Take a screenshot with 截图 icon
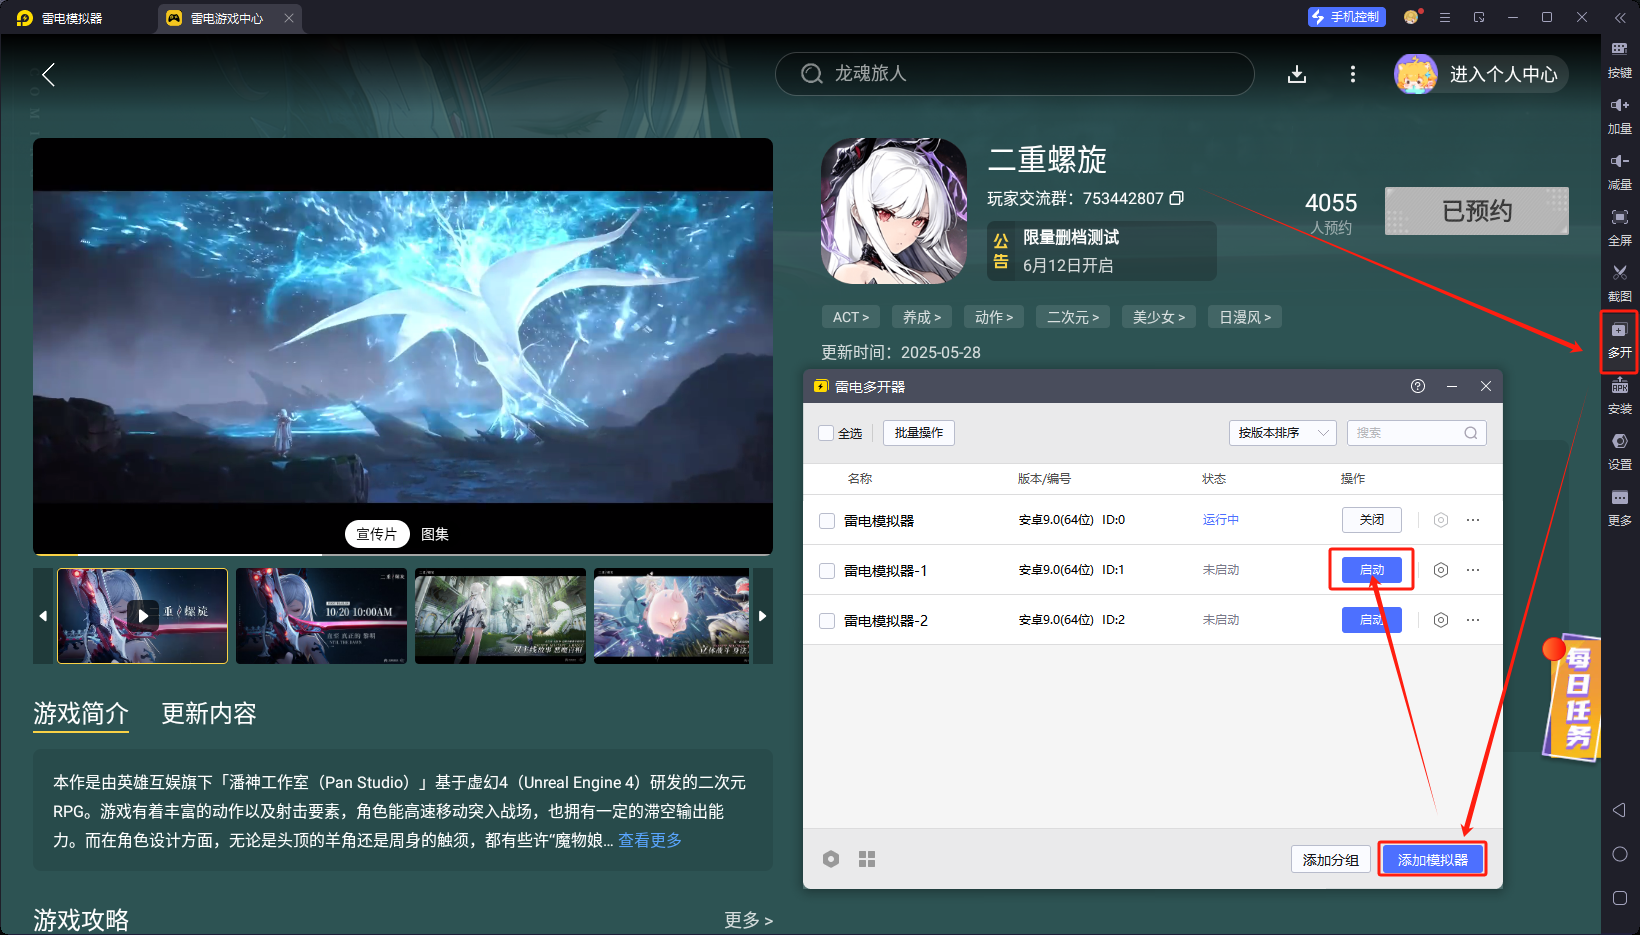This screenshot has width=1640, height=935. [1619, 283]
